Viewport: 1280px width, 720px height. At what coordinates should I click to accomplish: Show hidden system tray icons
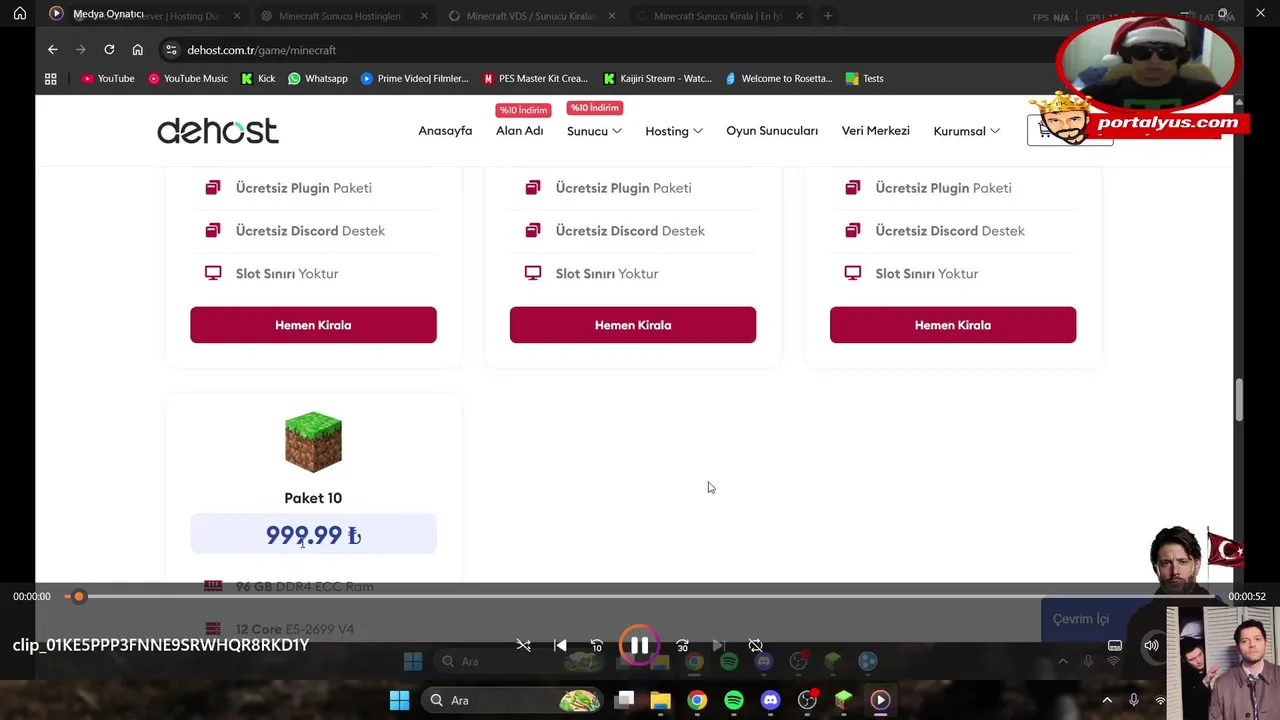(1107, 700)
